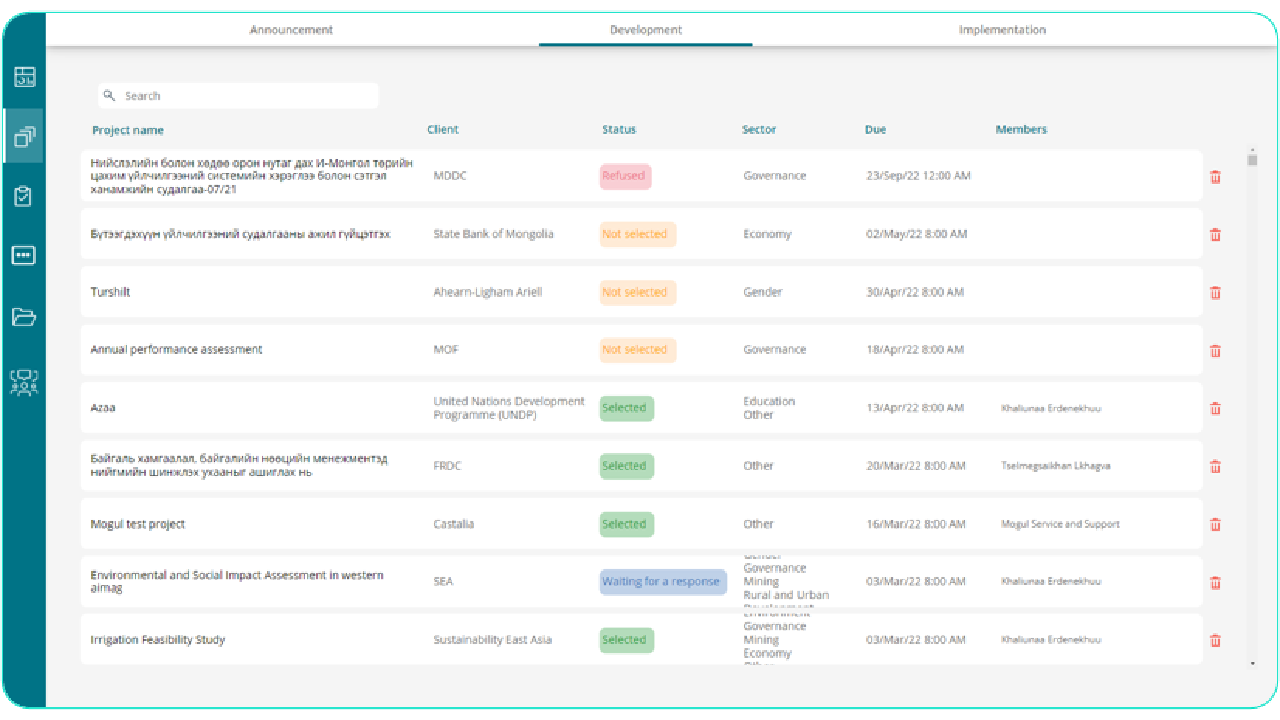
Task: Sort by Project name column header
Action: click(128, 130)
